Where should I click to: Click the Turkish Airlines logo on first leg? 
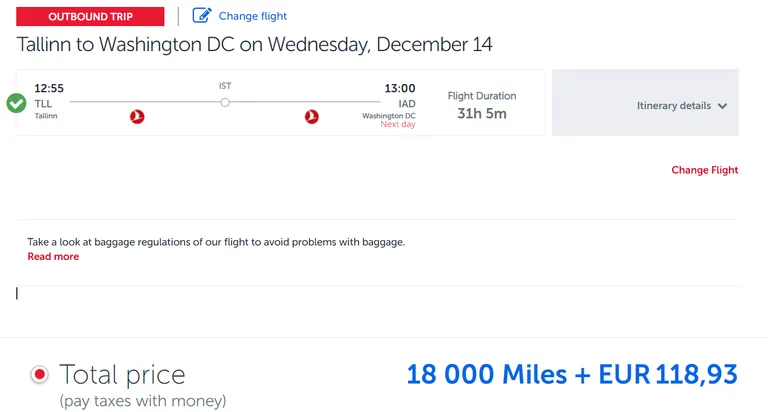(x=137, y=117)
